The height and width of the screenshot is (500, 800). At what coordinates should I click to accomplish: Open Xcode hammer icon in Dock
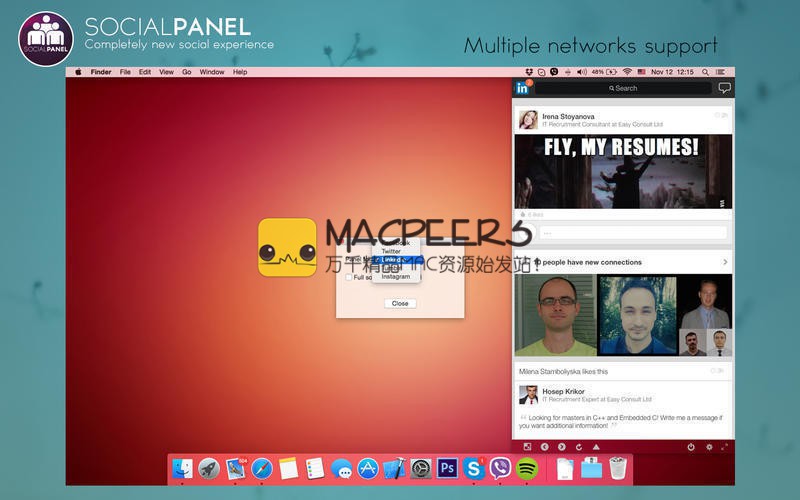coord(394,468)
